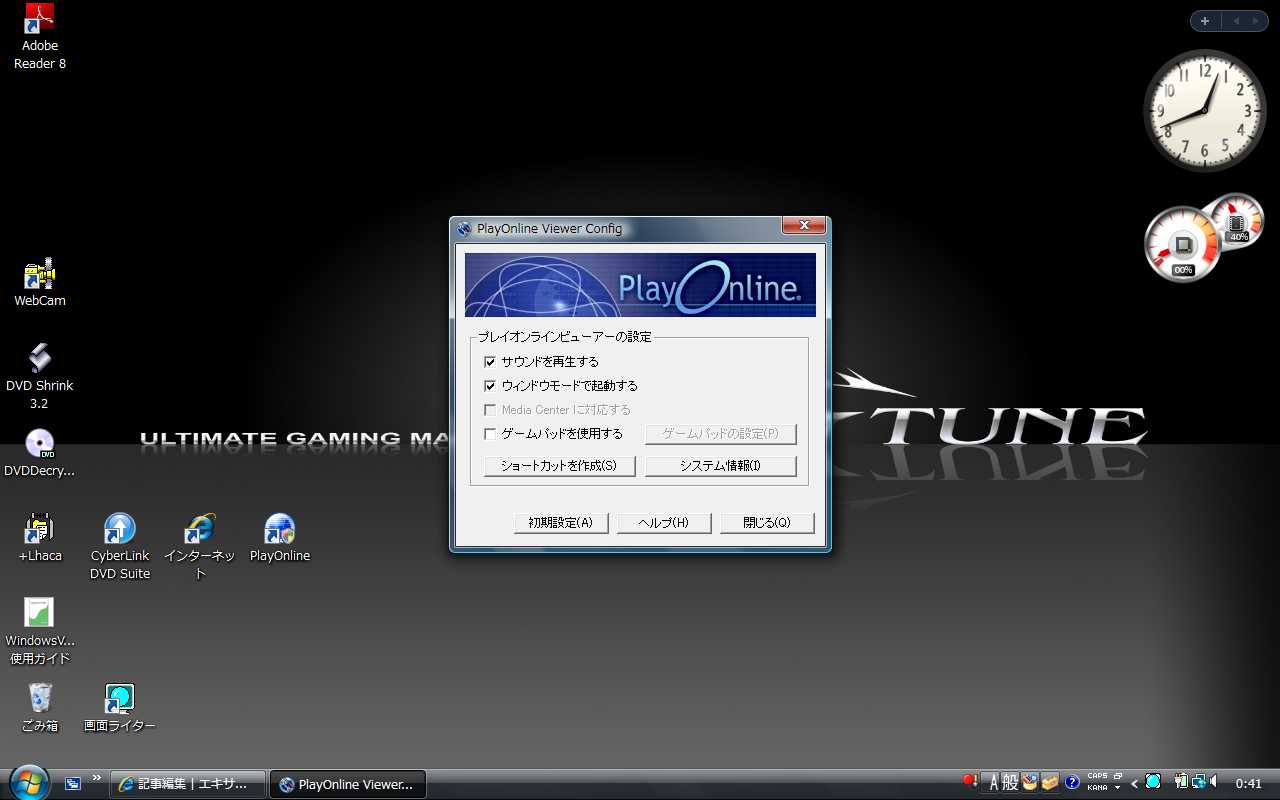Click the Windows Start orb
The width and height of the screenshot is (1280, 800).
click(29, 782)
